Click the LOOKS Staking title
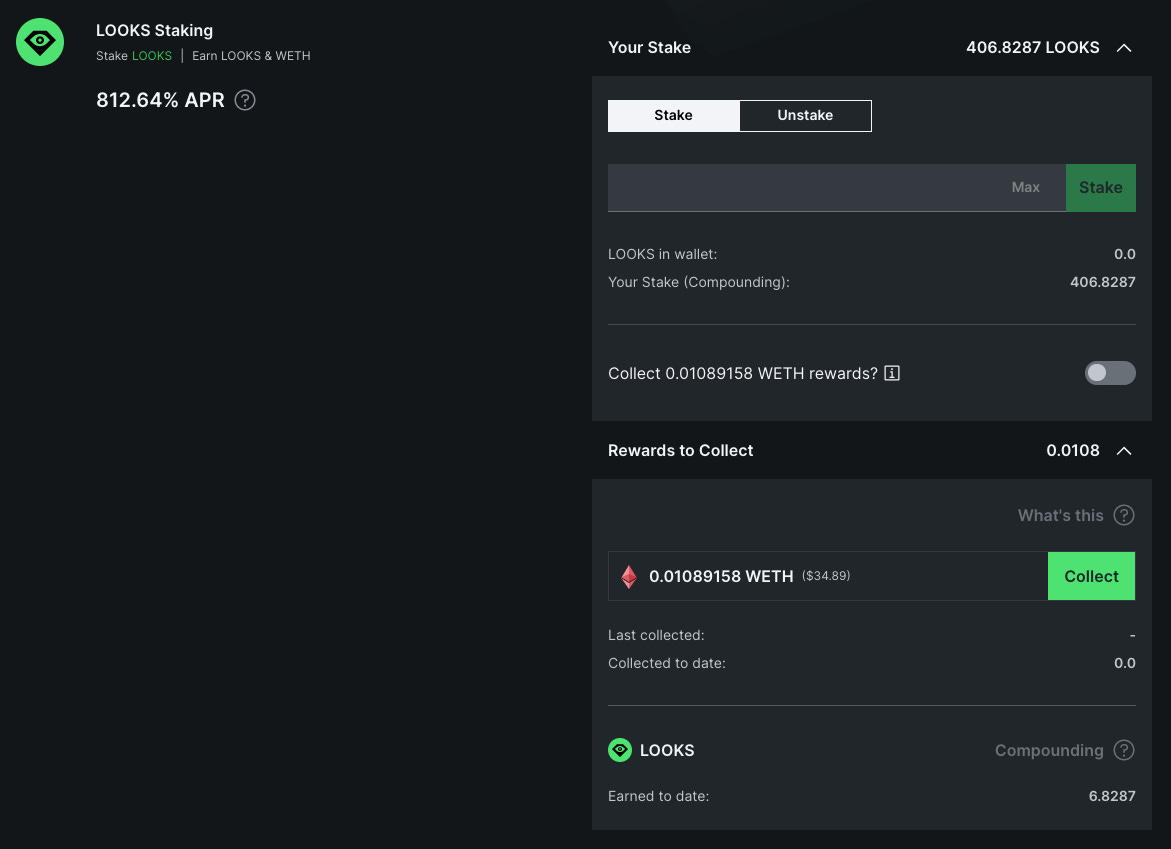The image size is (1171, 849). (x=155, y=31)
